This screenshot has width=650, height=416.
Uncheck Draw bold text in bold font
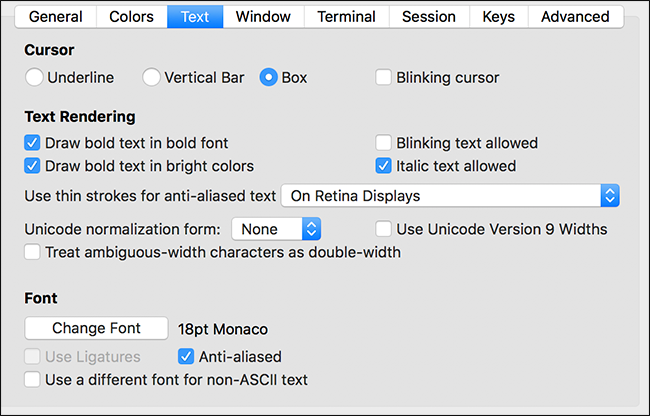coord(33,143)
